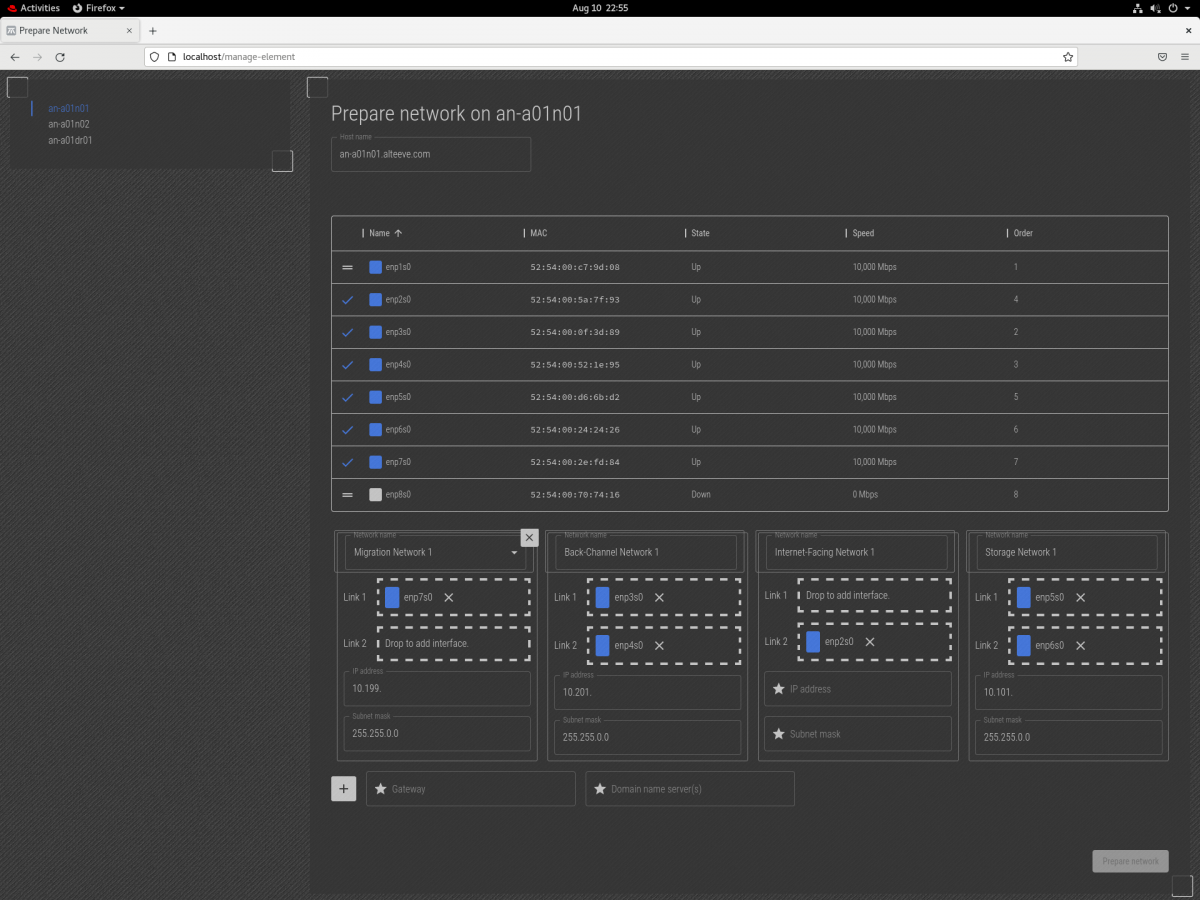Remove enp7s0 from Migration Network Link 1

click(x=449, y=598)
